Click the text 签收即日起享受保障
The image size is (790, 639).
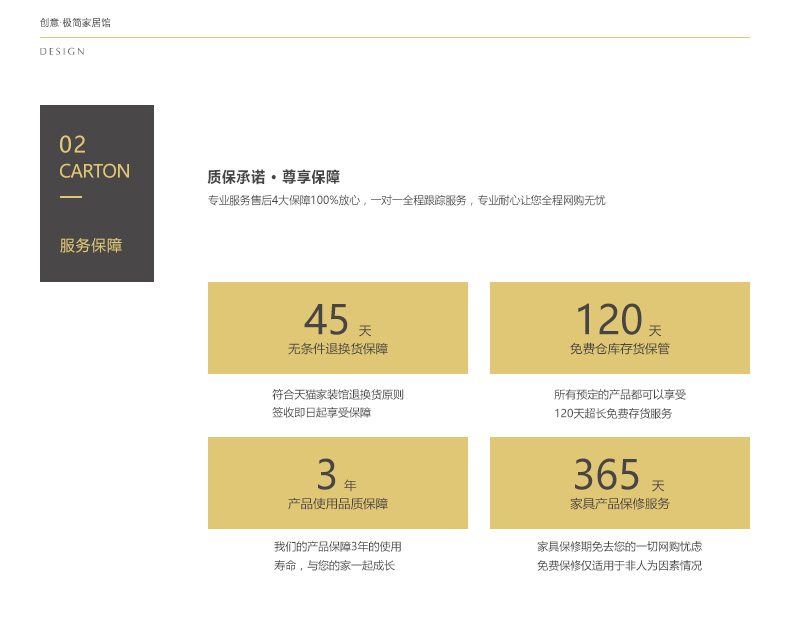click(321, 413)
